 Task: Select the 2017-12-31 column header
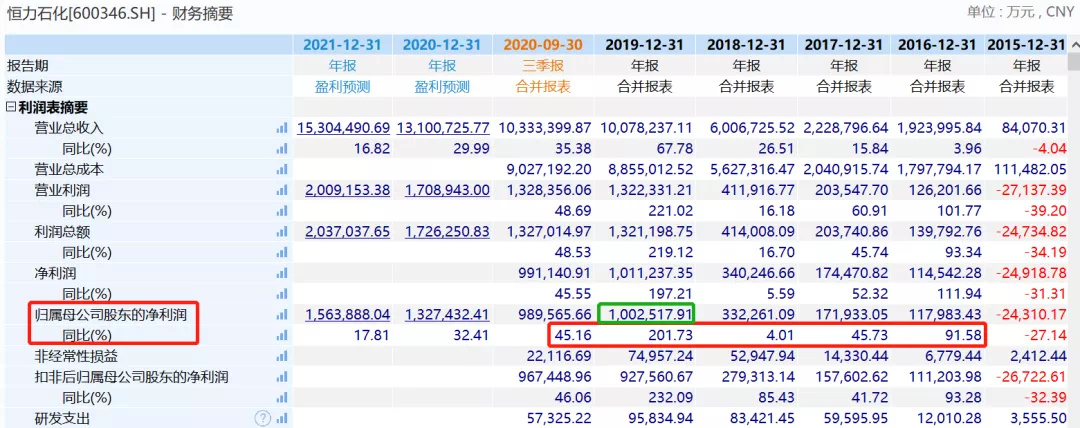[843, 45]
